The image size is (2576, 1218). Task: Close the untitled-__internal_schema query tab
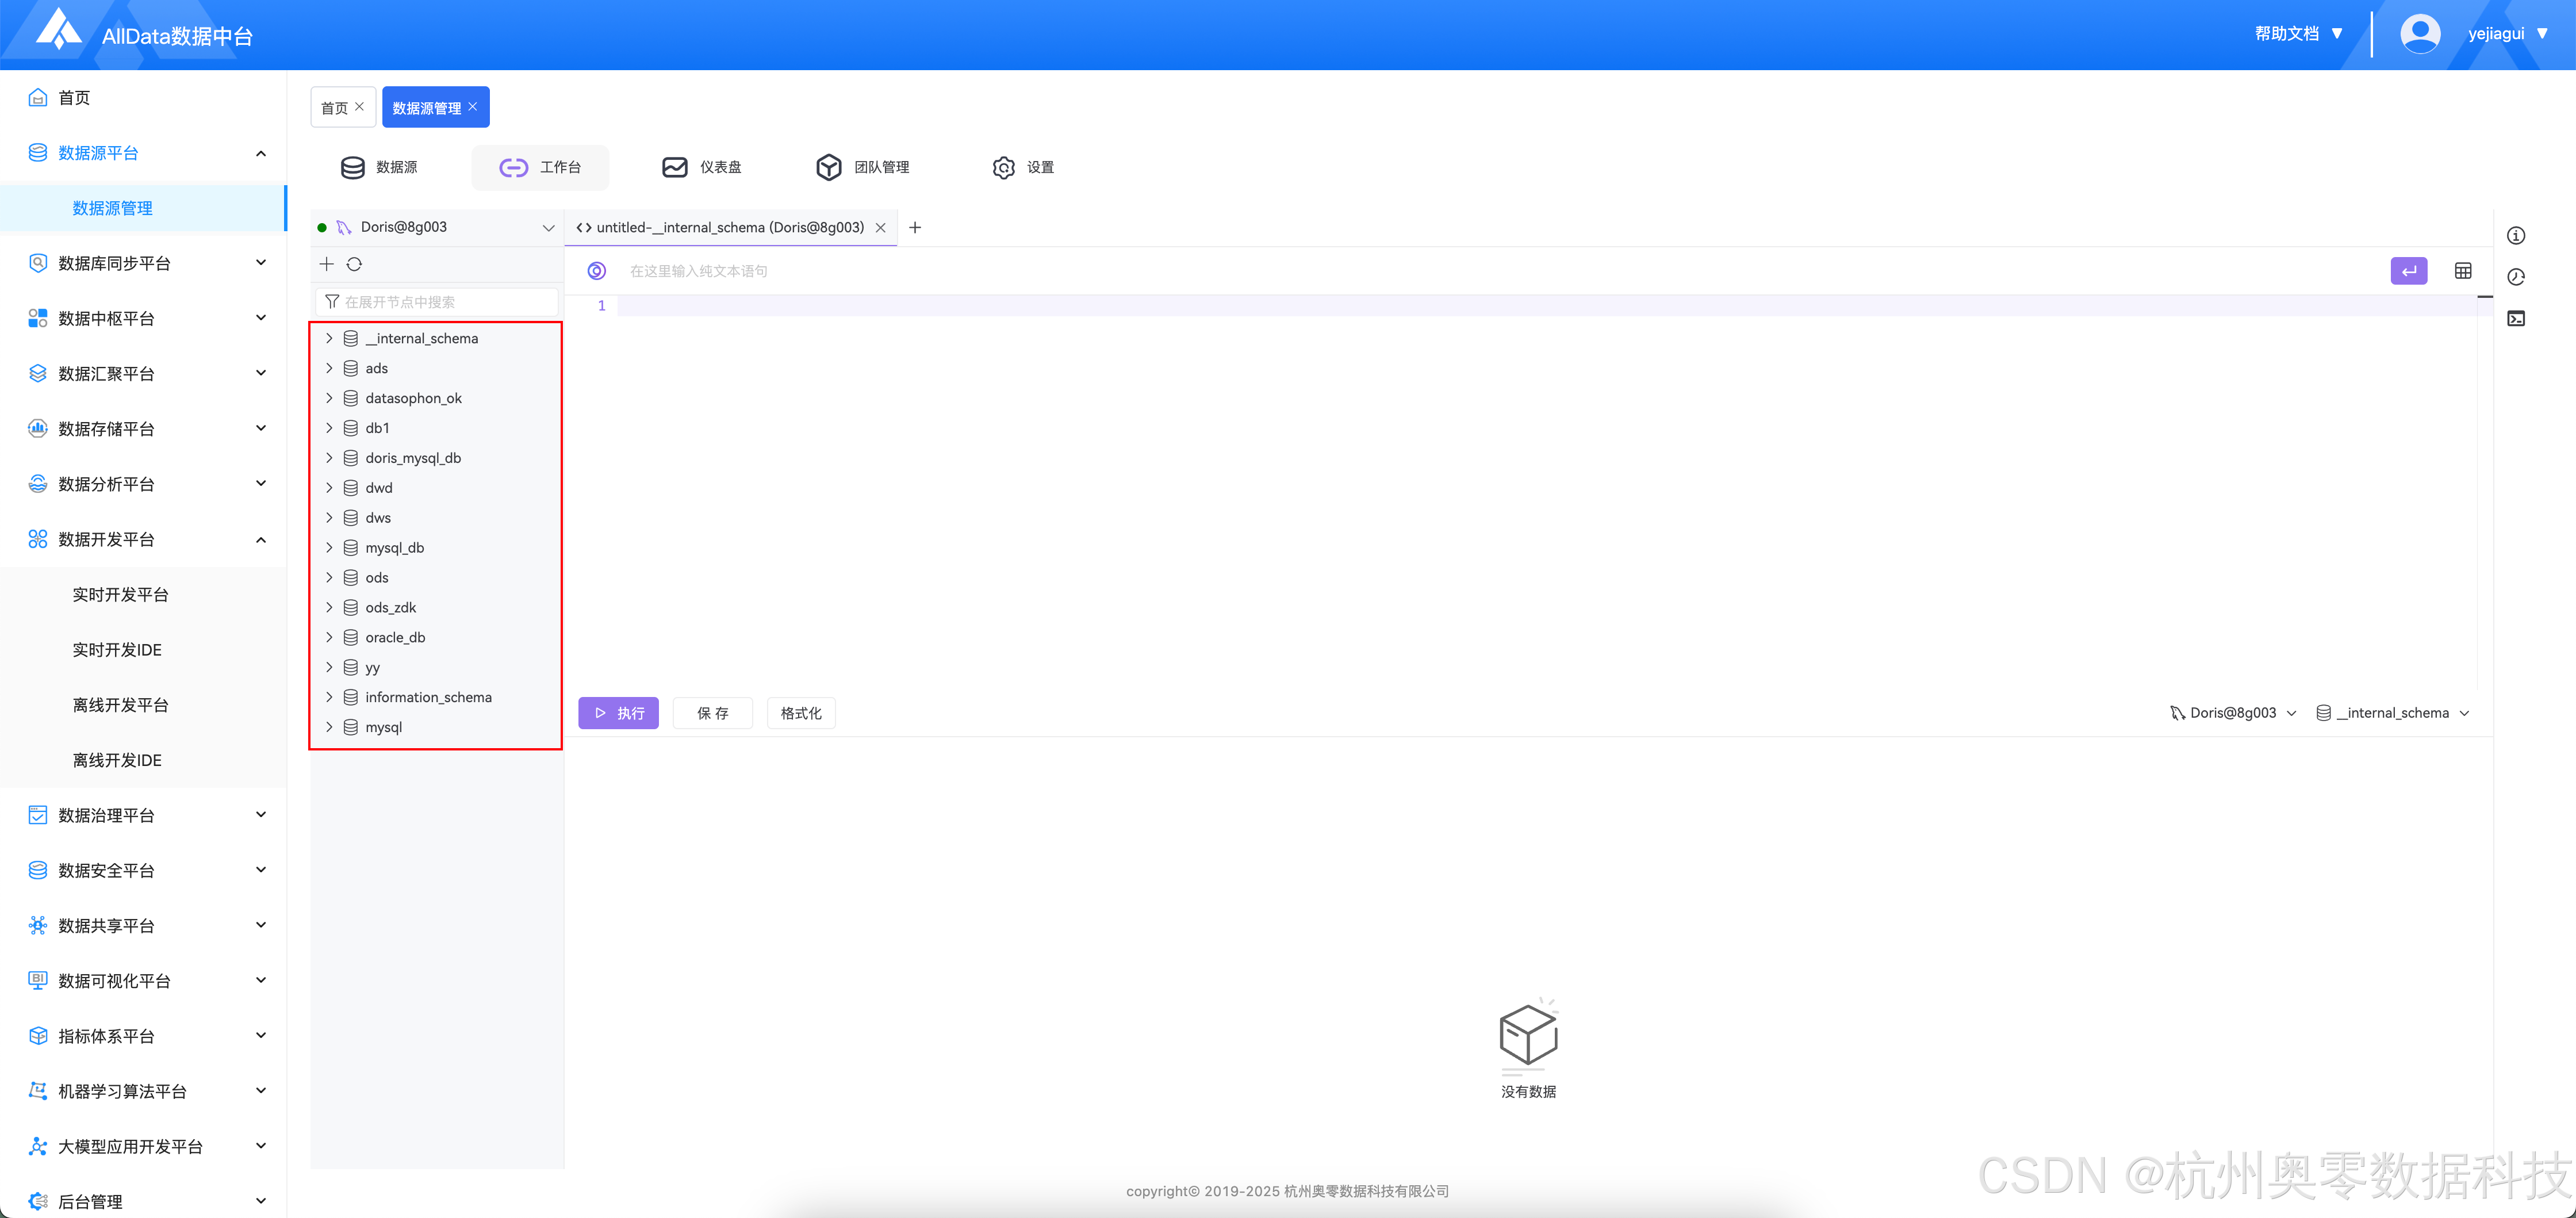point(881,228)
